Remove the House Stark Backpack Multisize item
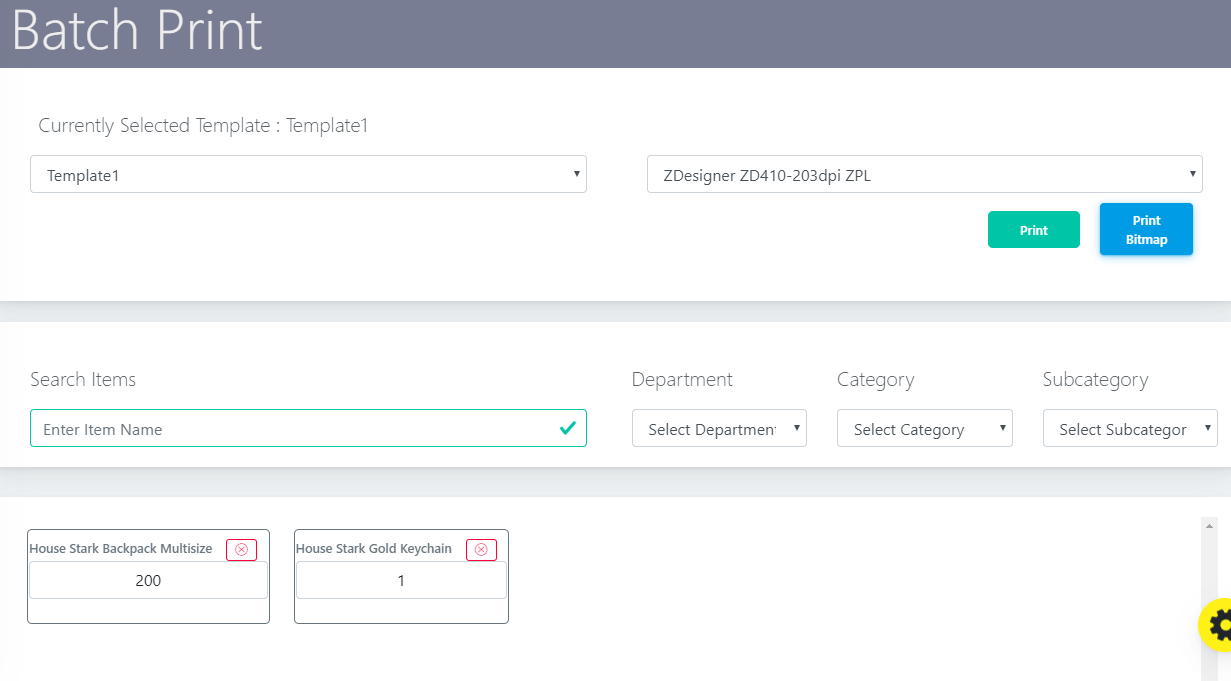Image resolution: width=1231 pixels, height=681 pixels. click(x=241, y=549)
